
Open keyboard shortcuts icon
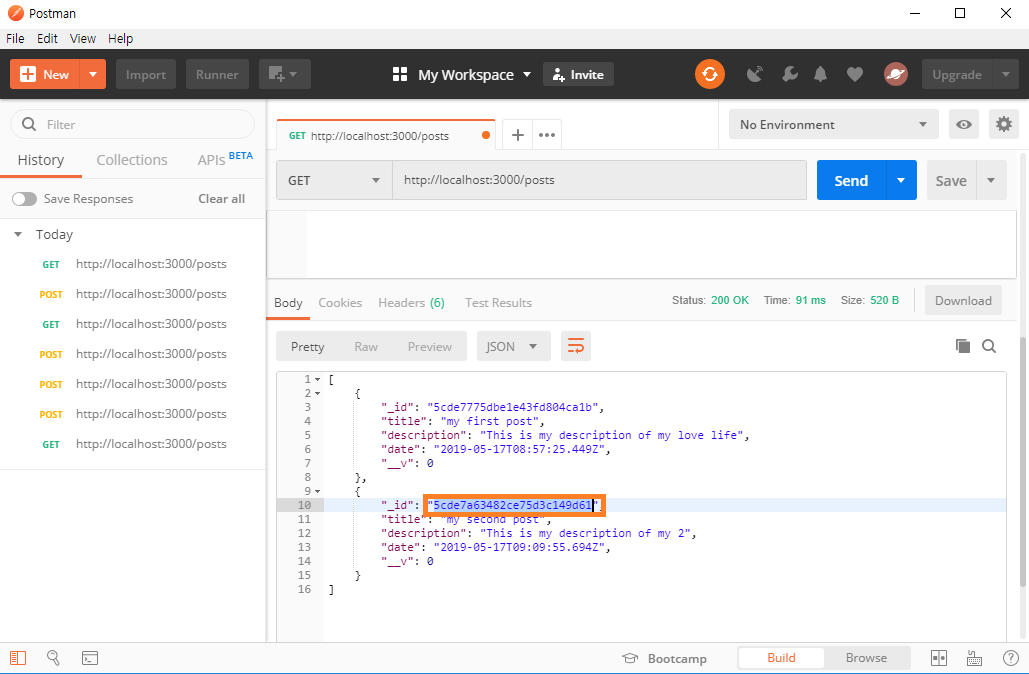pos(975,658)
